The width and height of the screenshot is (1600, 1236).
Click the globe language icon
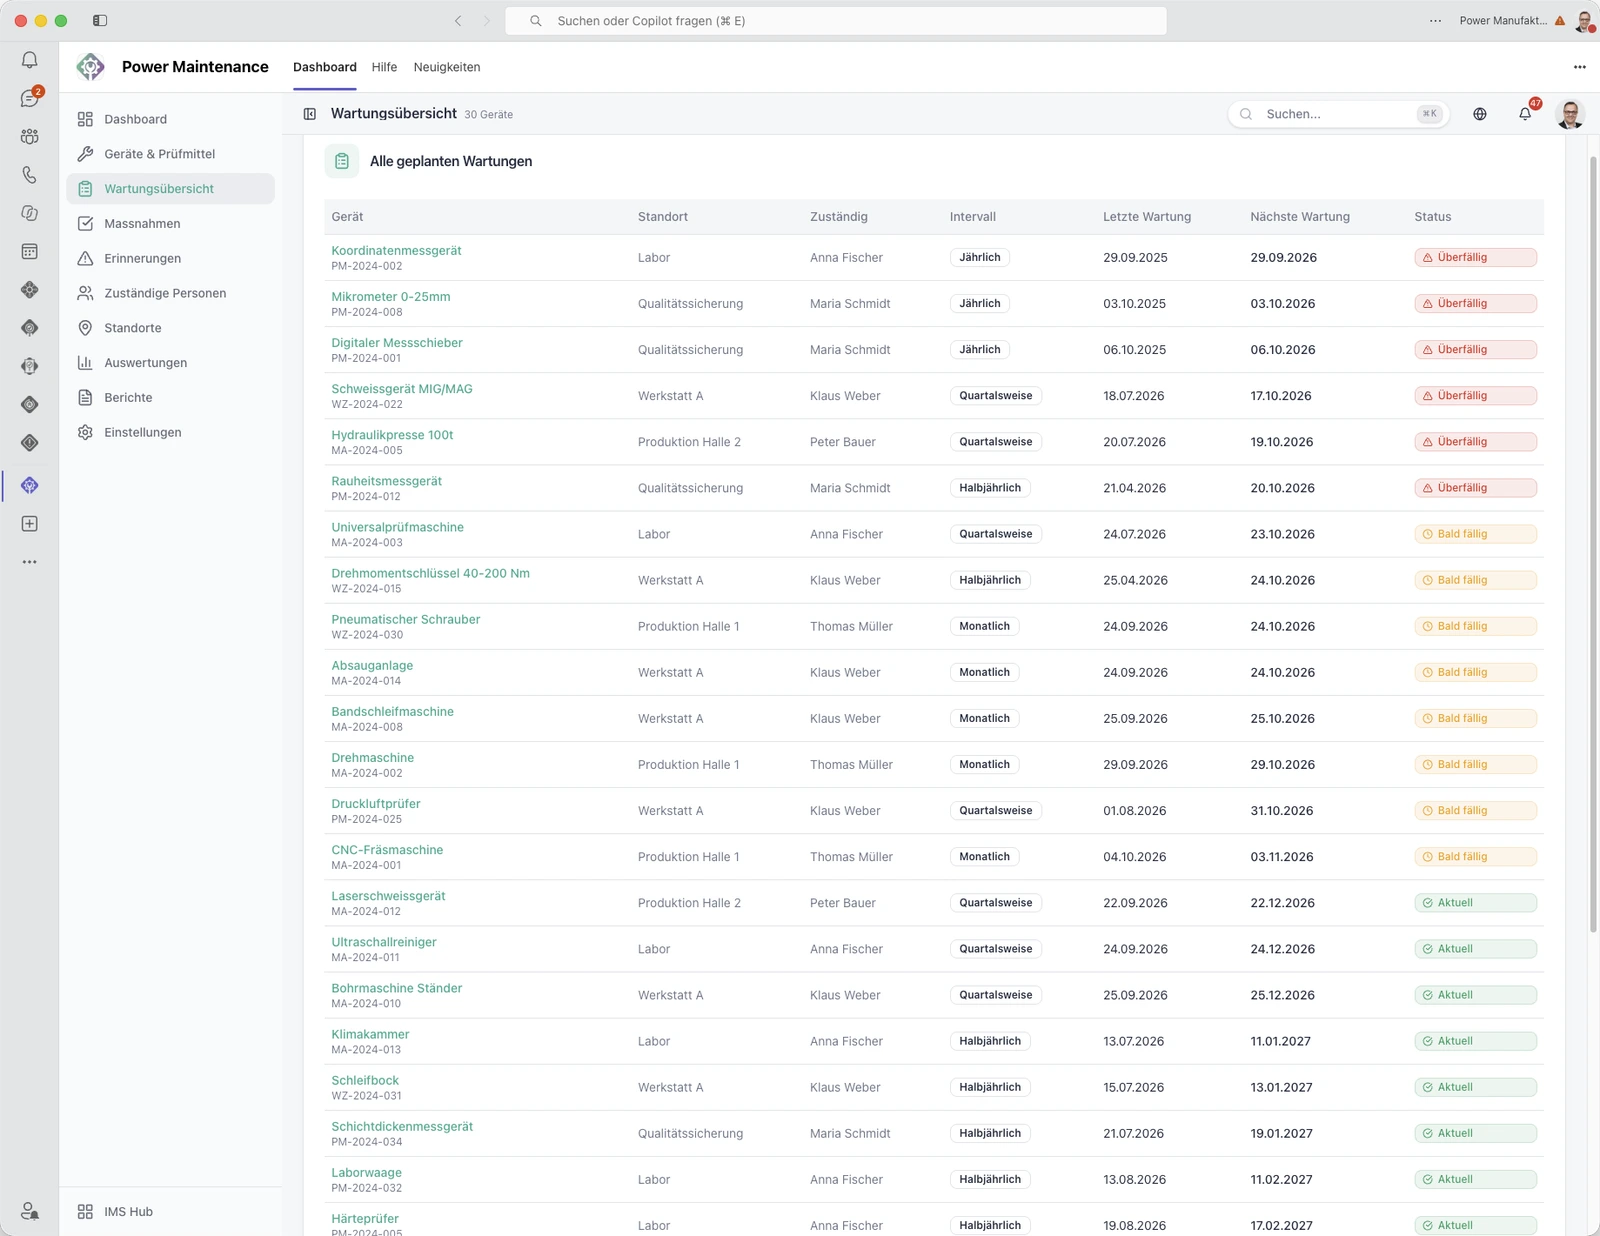click(x=1480, y=114)
